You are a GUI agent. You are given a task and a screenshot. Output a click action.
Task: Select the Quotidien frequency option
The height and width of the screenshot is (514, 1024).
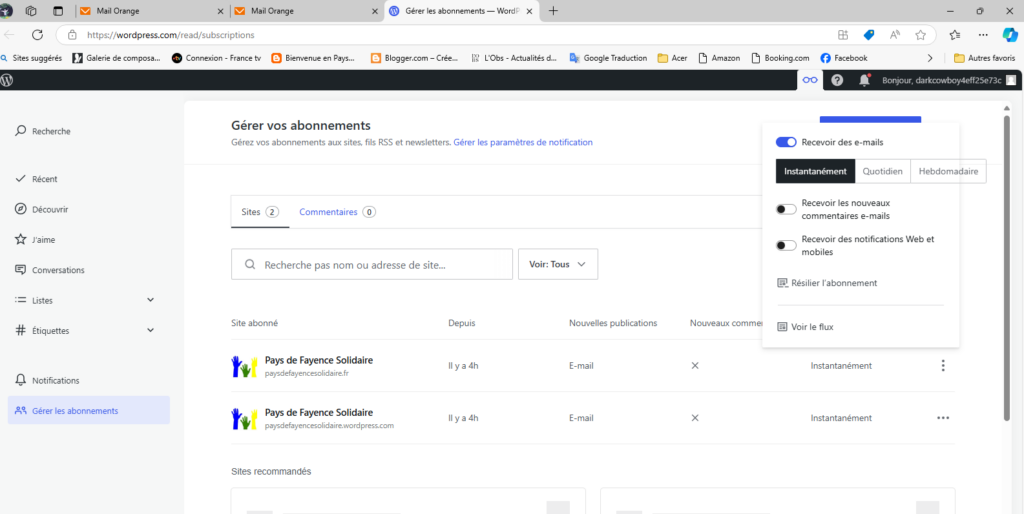[883, 171]
